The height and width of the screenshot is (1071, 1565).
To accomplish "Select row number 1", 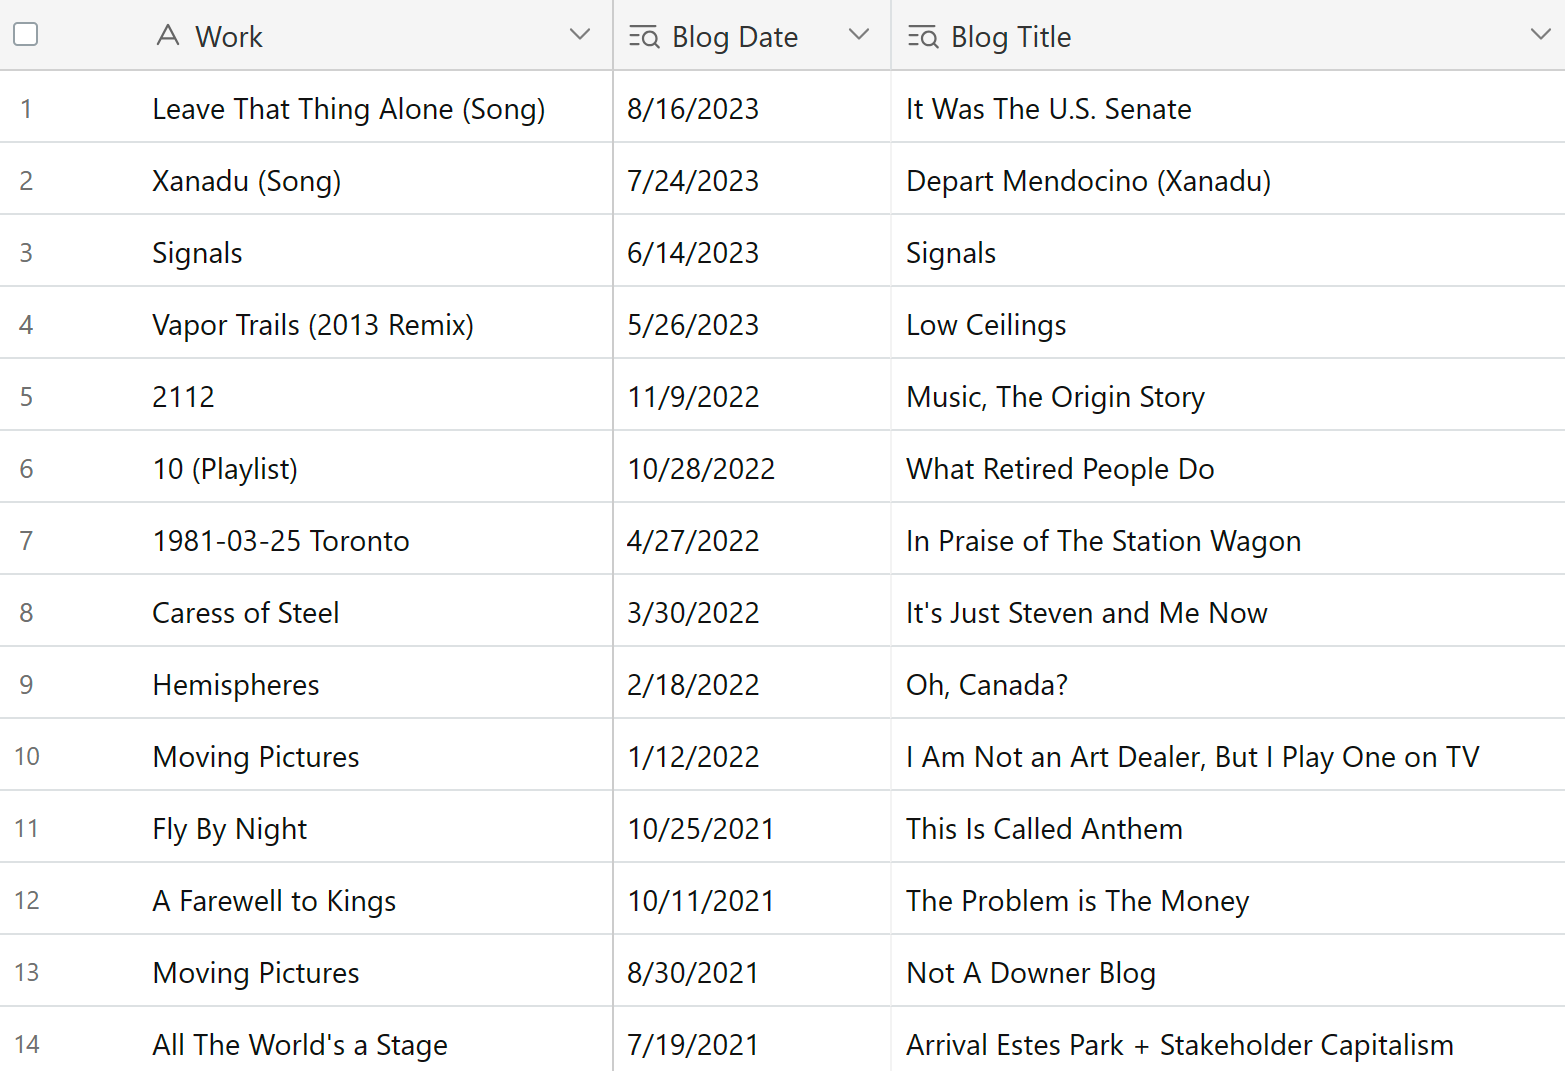I will coord(26,108).
